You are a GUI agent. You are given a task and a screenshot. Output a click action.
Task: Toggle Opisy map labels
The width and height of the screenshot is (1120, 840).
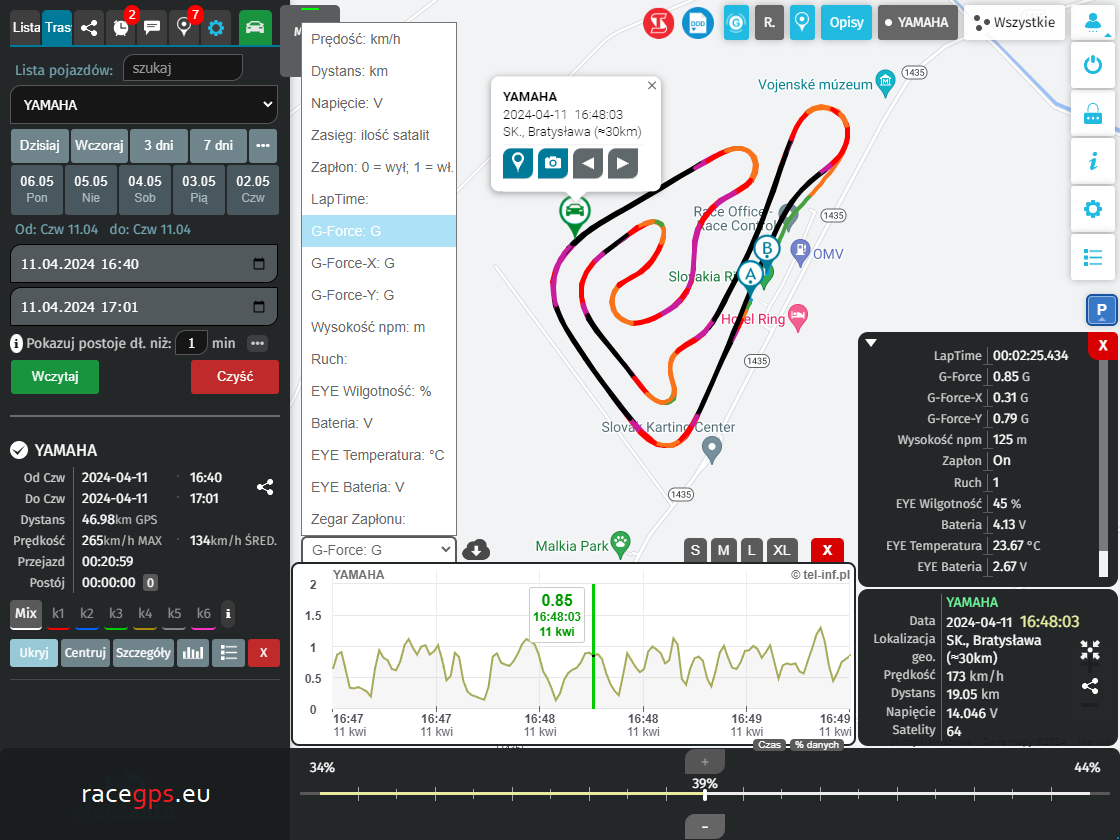[x=846, y=22]
